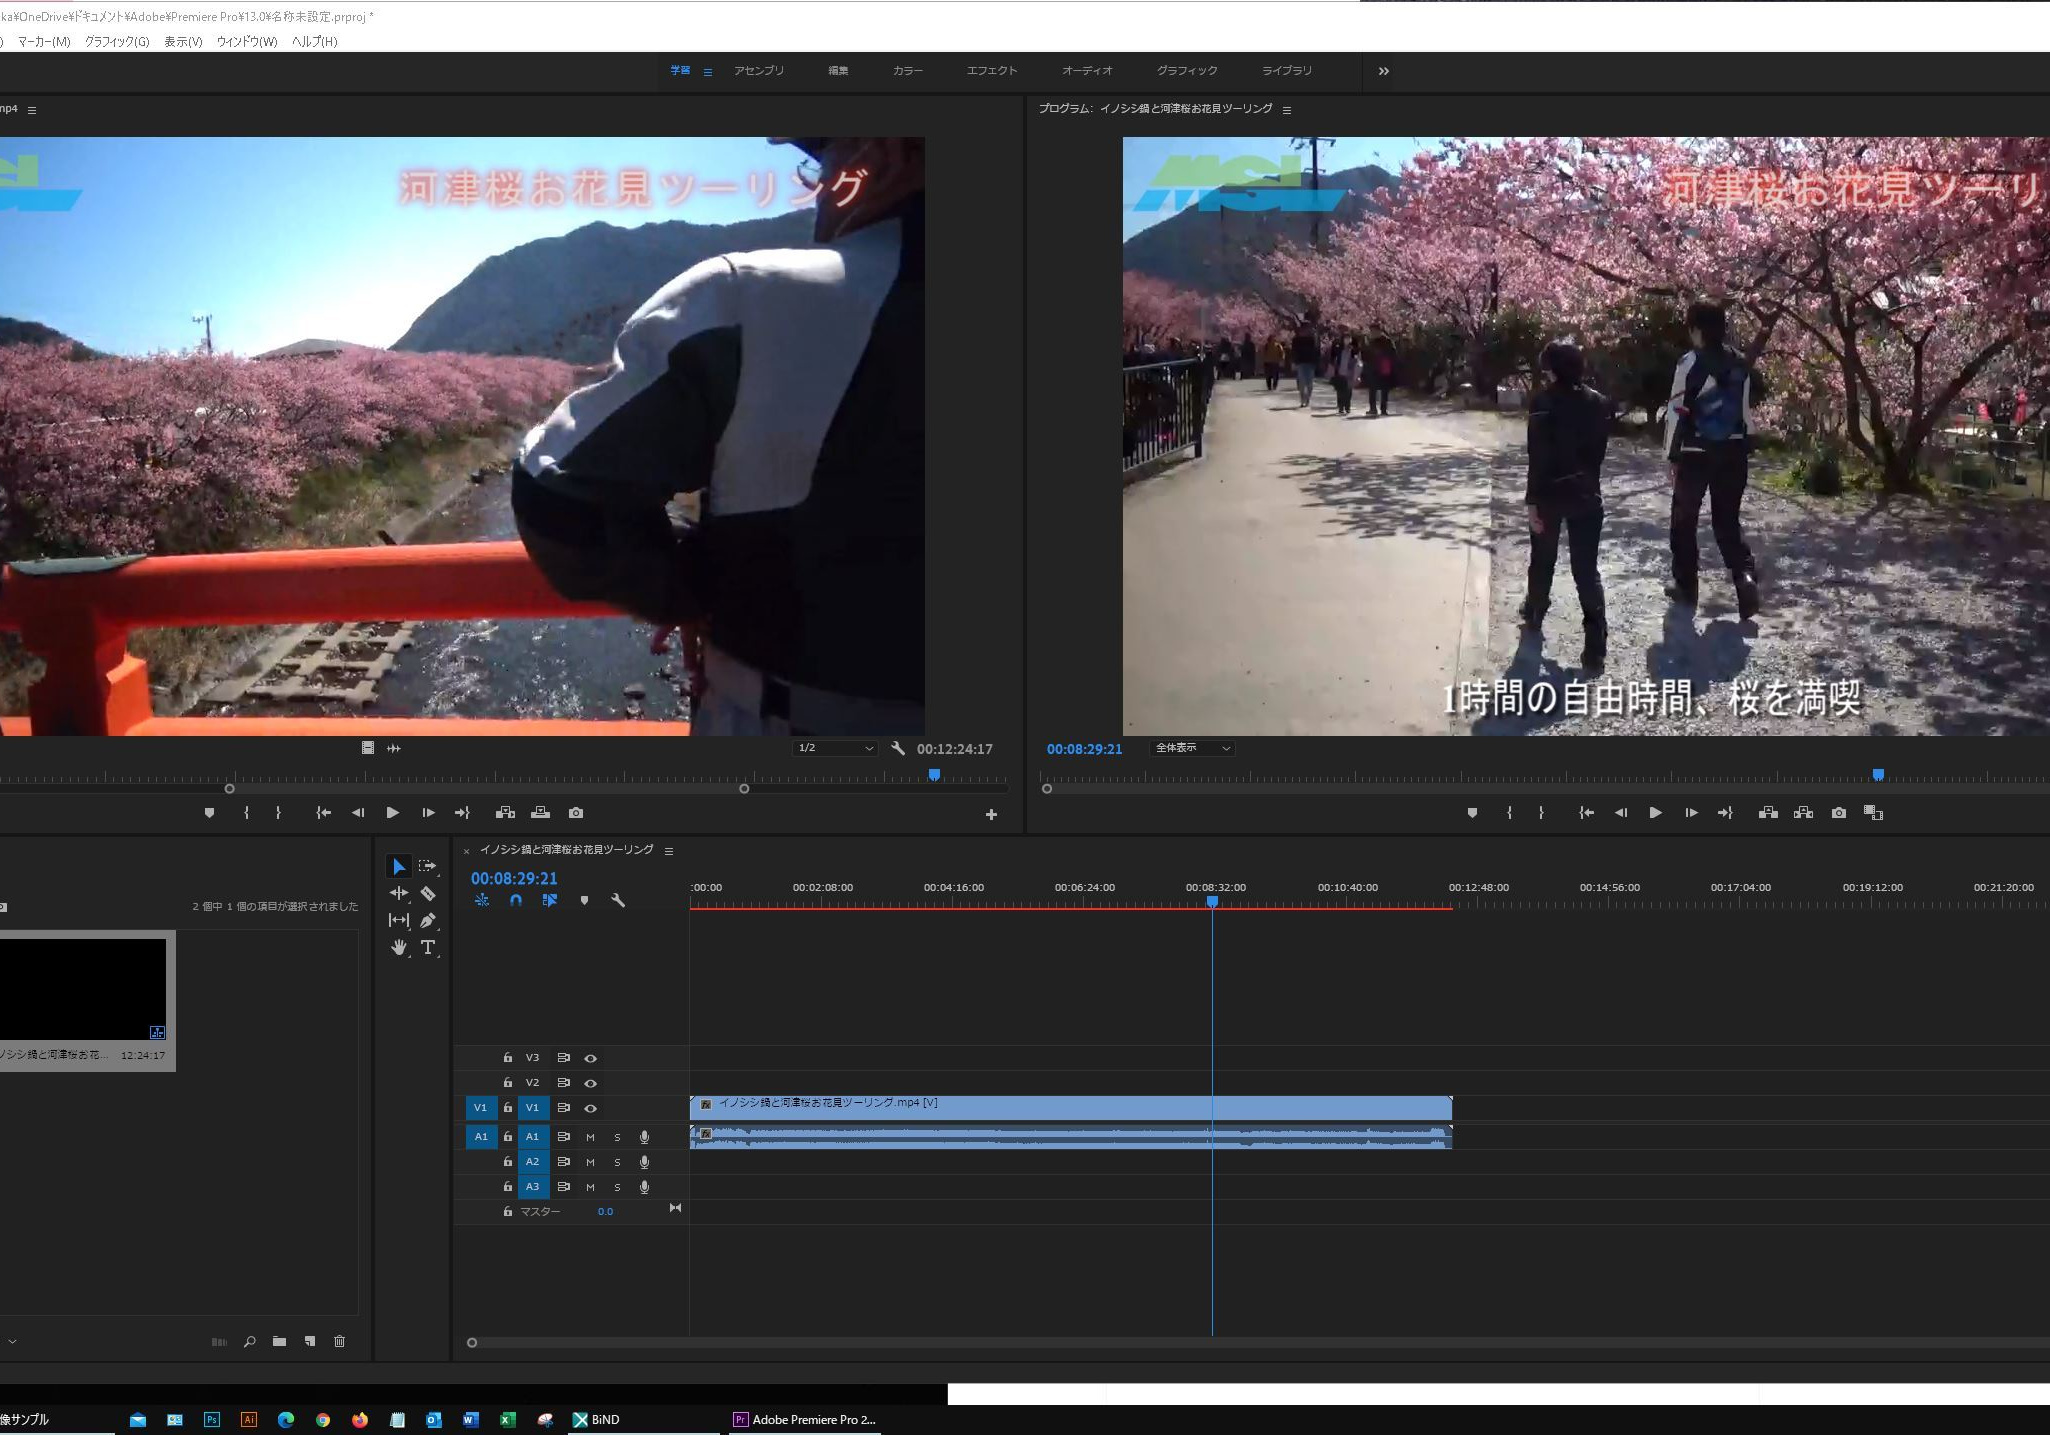This screenshot has width=2050, height=1435.
Task: Play the Program monitor video
Action: click(x=1655, y=813)
